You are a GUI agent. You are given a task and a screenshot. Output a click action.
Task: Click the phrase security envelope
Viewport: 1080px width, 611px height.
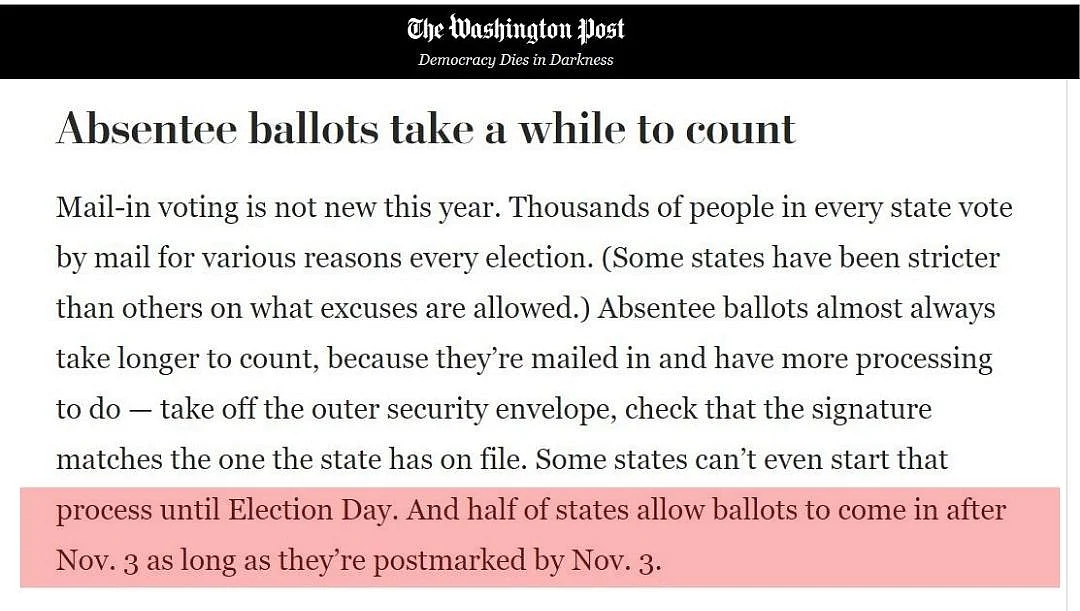click(x=501, y=411)
